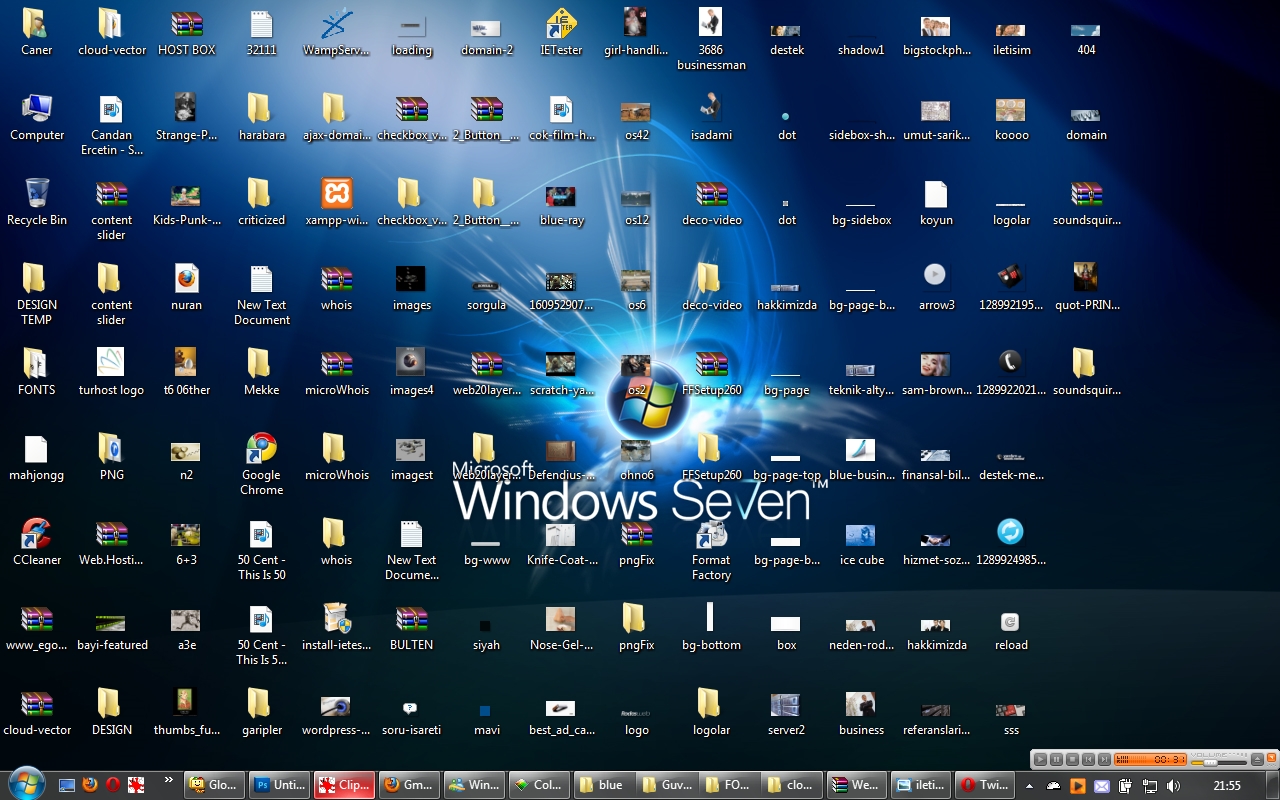Switch to the 'Clip...' taskbar button

coord(344,785)
